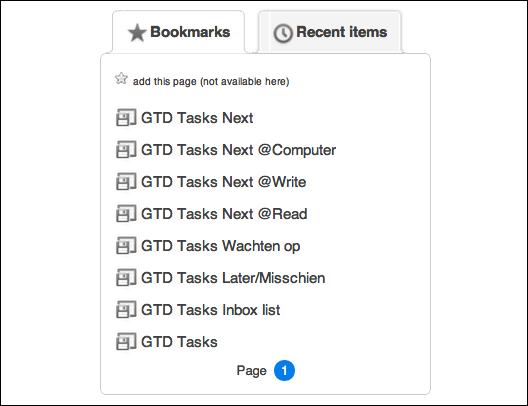This screenshot has width=528, height=406.
Task: Click the clock icon on Recent items tab
Action: [x=283, y=33]
